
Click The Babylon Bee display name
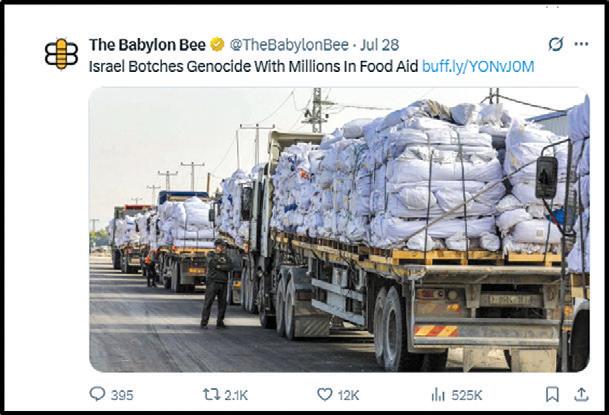tap(147, 45)
